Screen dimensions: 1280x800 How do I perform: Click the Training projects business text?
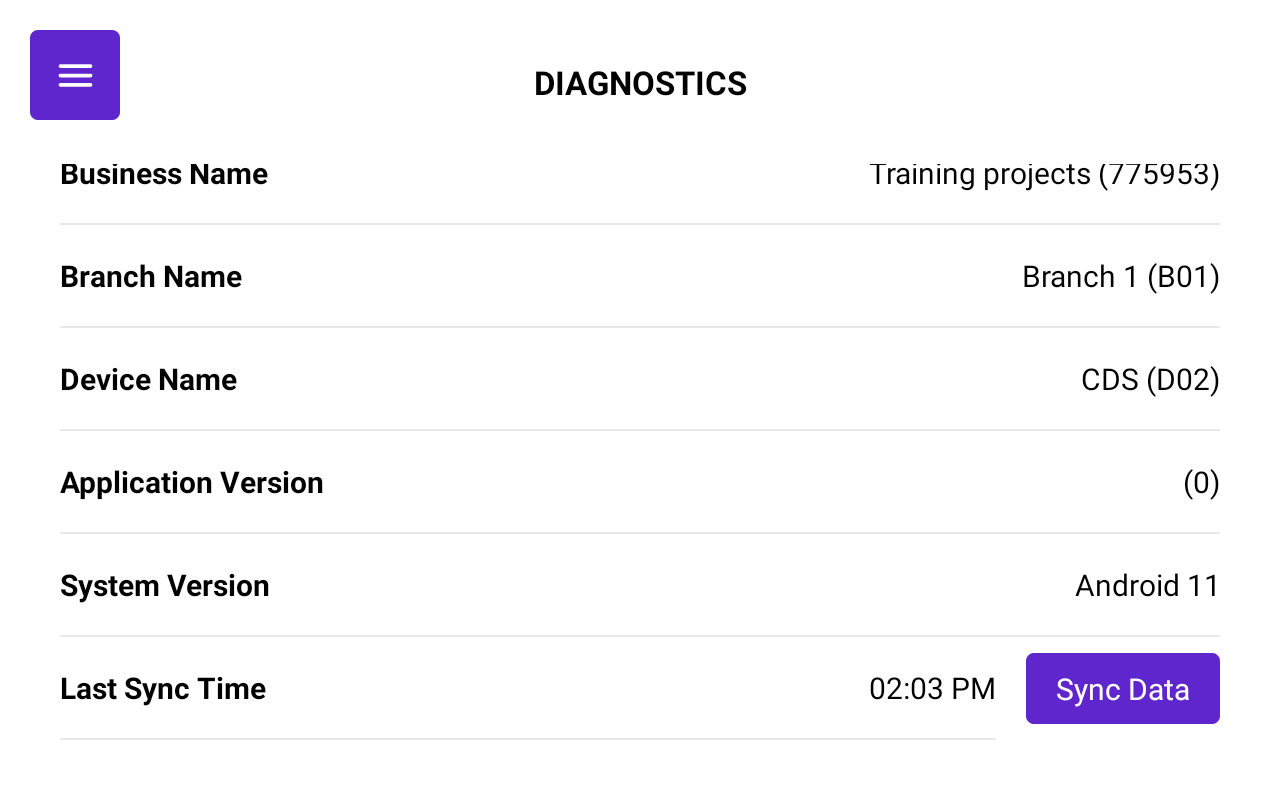point(979,174)
